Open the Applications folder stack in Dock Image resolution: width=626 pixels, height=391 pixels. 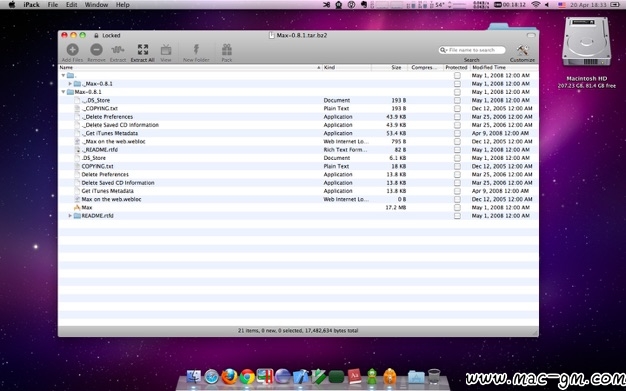point(416,377)
